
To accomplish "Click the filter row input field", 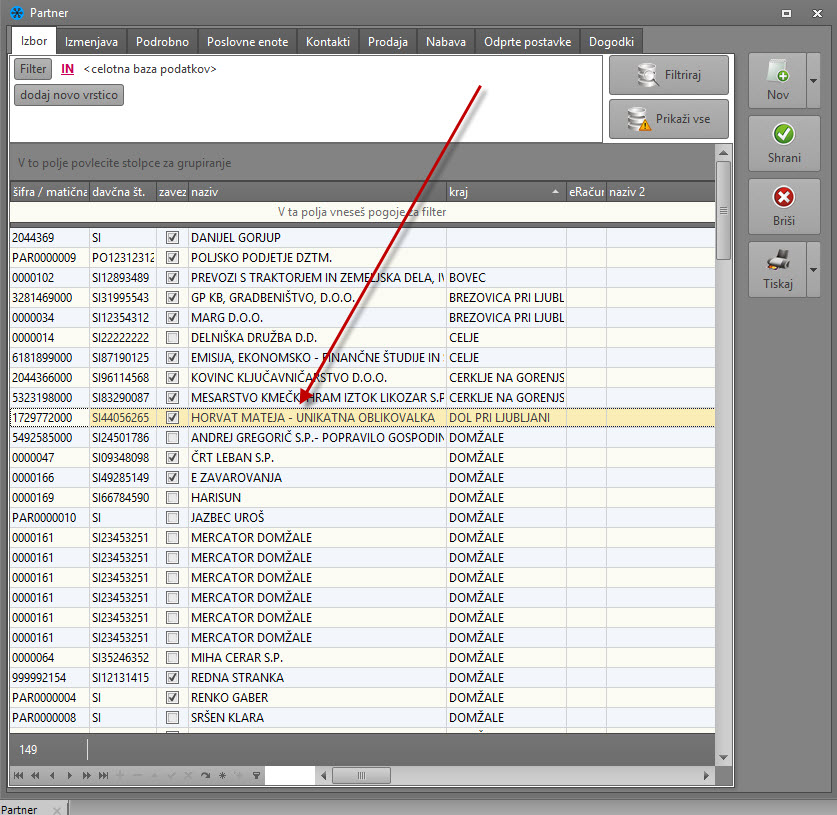I will [x=362, y=212].
